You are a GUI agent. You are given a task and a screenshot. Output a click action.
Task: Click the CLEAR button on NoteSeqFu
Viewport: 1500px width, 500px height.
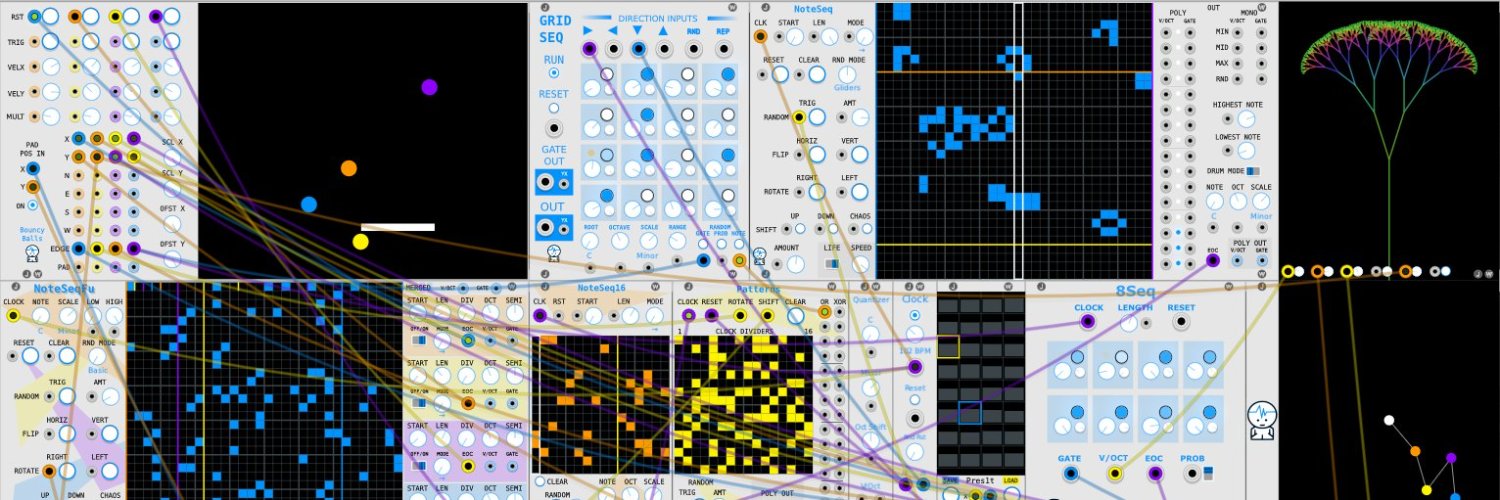click(x=67, y=355)
